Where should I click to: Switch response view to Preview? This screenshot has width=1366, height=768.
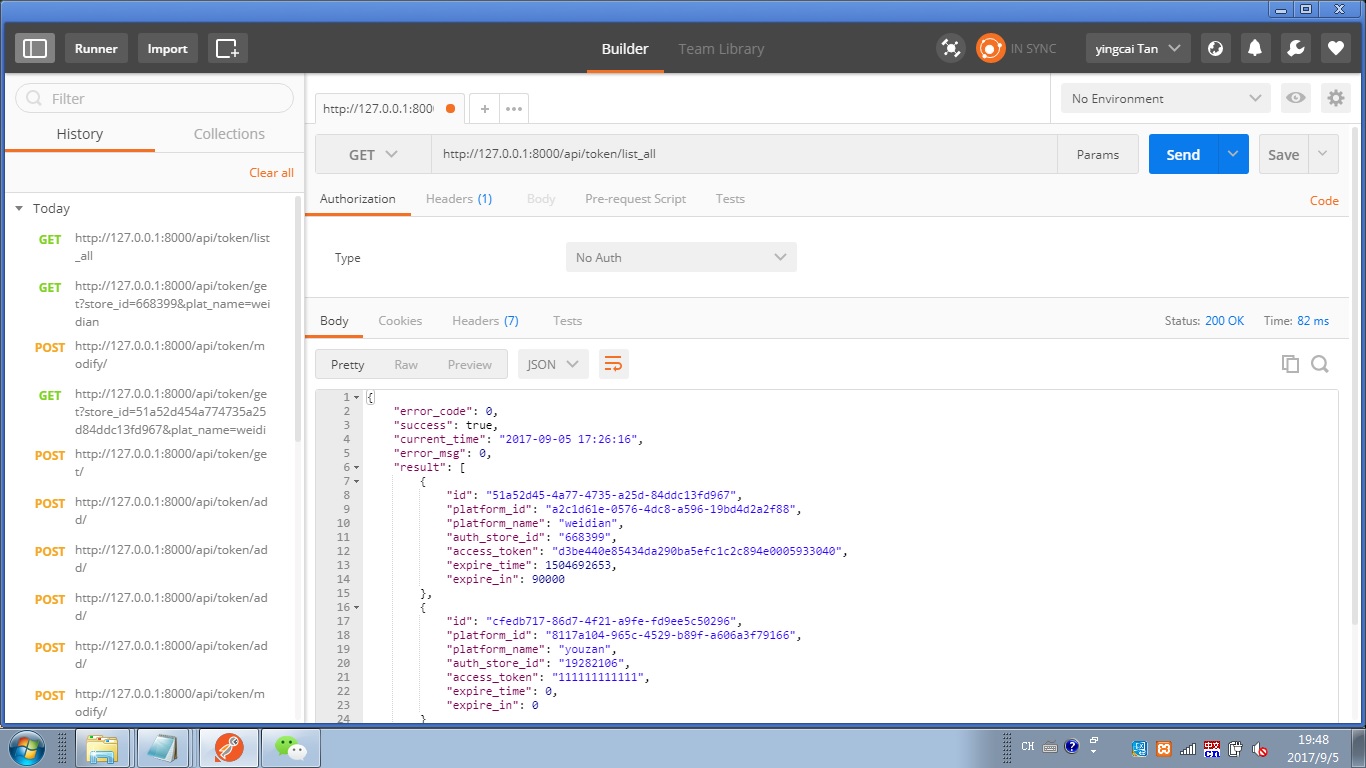click(x=470, y=364)
